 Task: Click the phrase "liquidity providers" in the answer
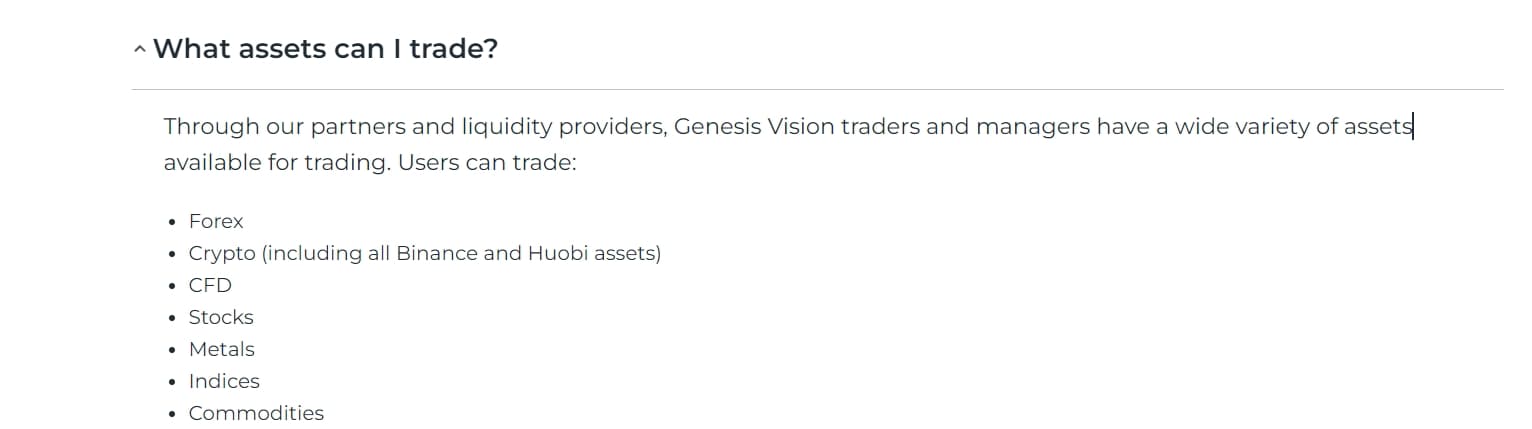click(563, 127)
